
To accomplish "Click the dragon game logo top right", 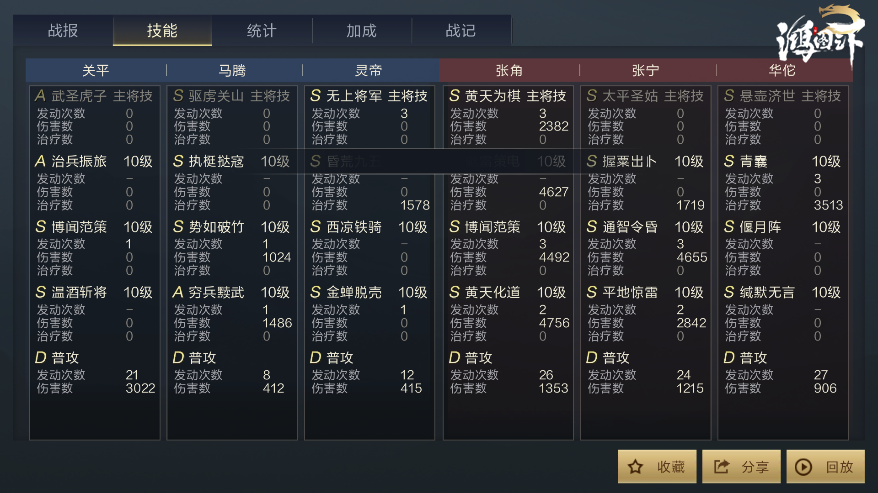I will click(x=820, y=35).
